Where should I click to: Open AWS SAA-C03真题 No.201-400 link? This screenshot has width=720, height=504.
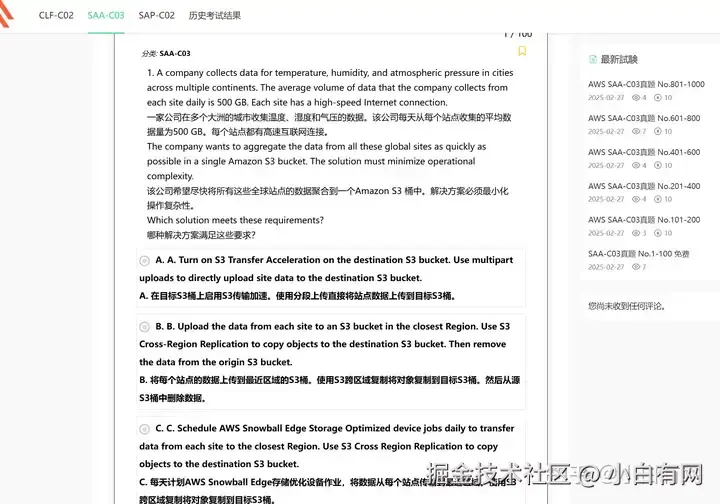click(644, 186)
